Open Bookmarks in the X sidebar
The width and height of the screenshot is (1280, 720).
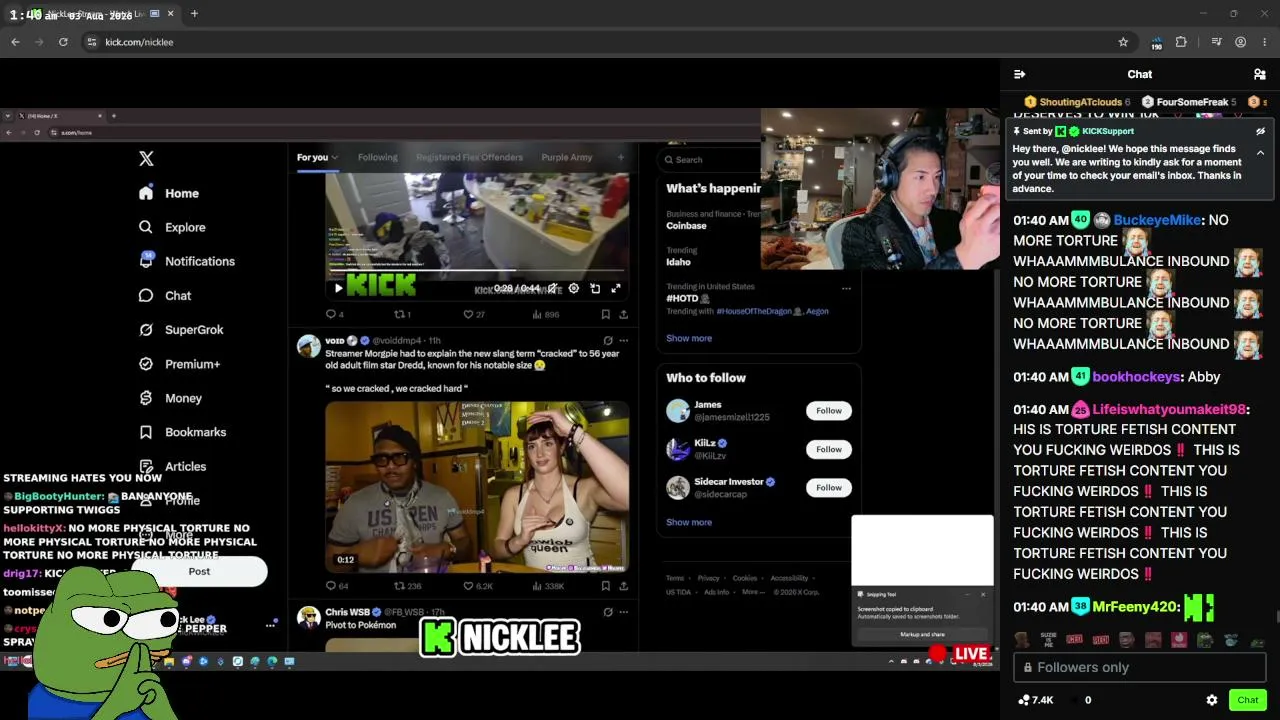click(x=182, y=432)
